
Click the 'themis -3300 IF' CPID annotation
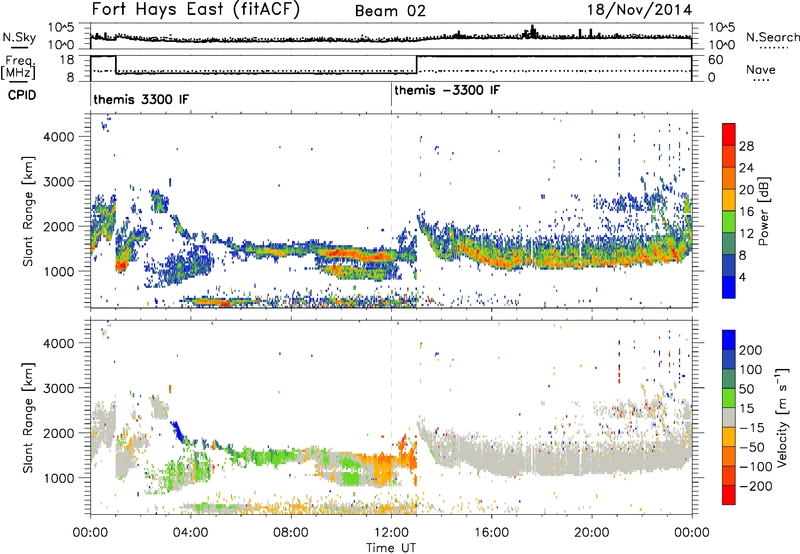tap(447, 90)
